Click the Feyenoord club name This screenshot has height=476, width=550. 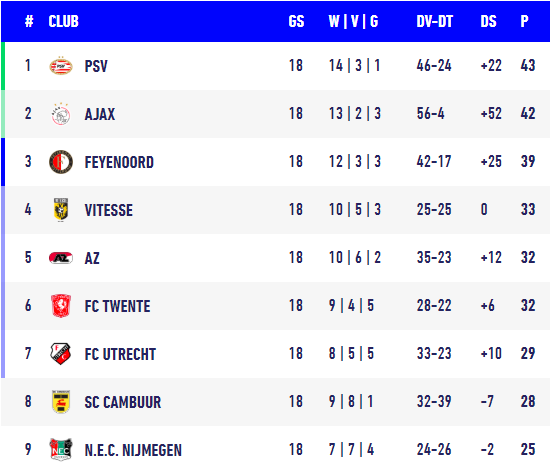click(x=119, y=162)
